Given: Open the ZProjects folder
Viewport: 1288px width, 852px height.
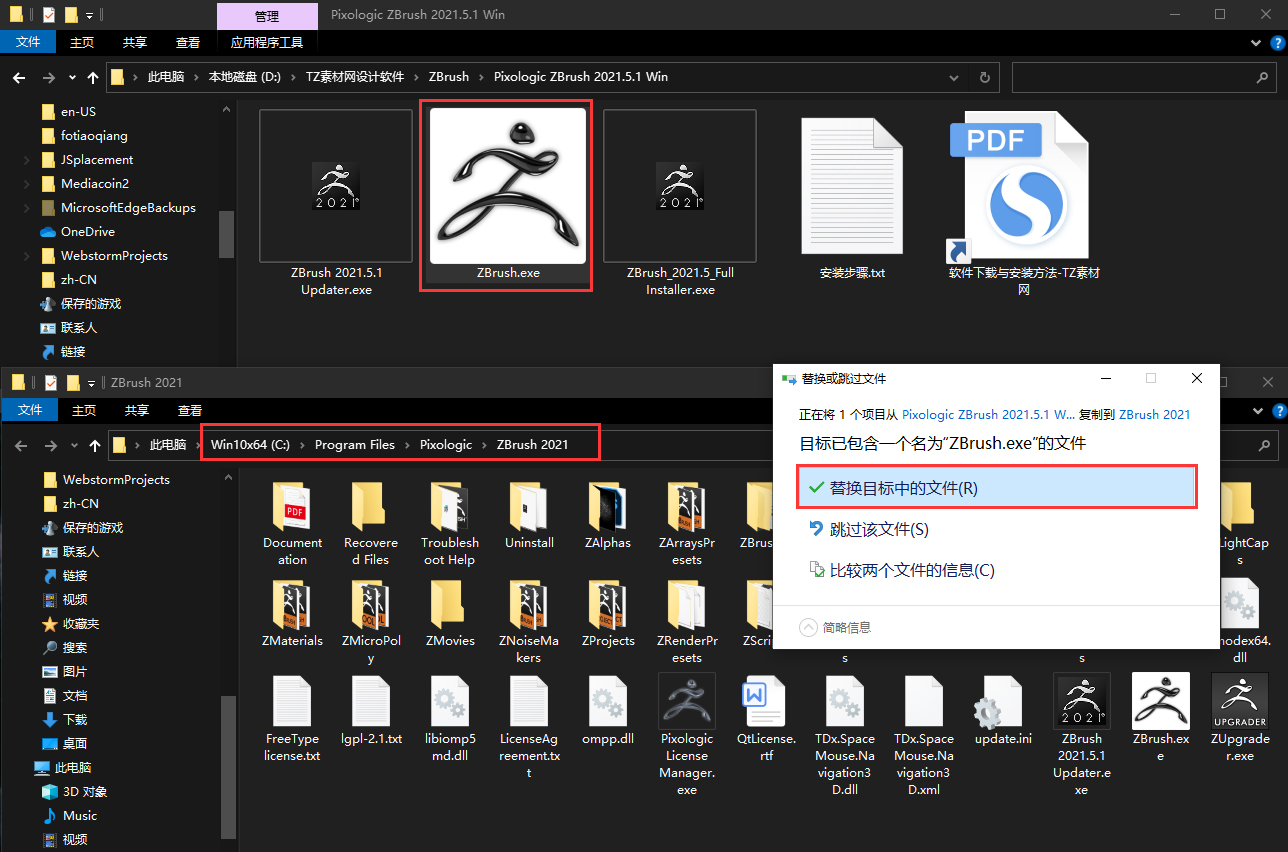Looking at the screenshot, I should click(x=608, y=613).
